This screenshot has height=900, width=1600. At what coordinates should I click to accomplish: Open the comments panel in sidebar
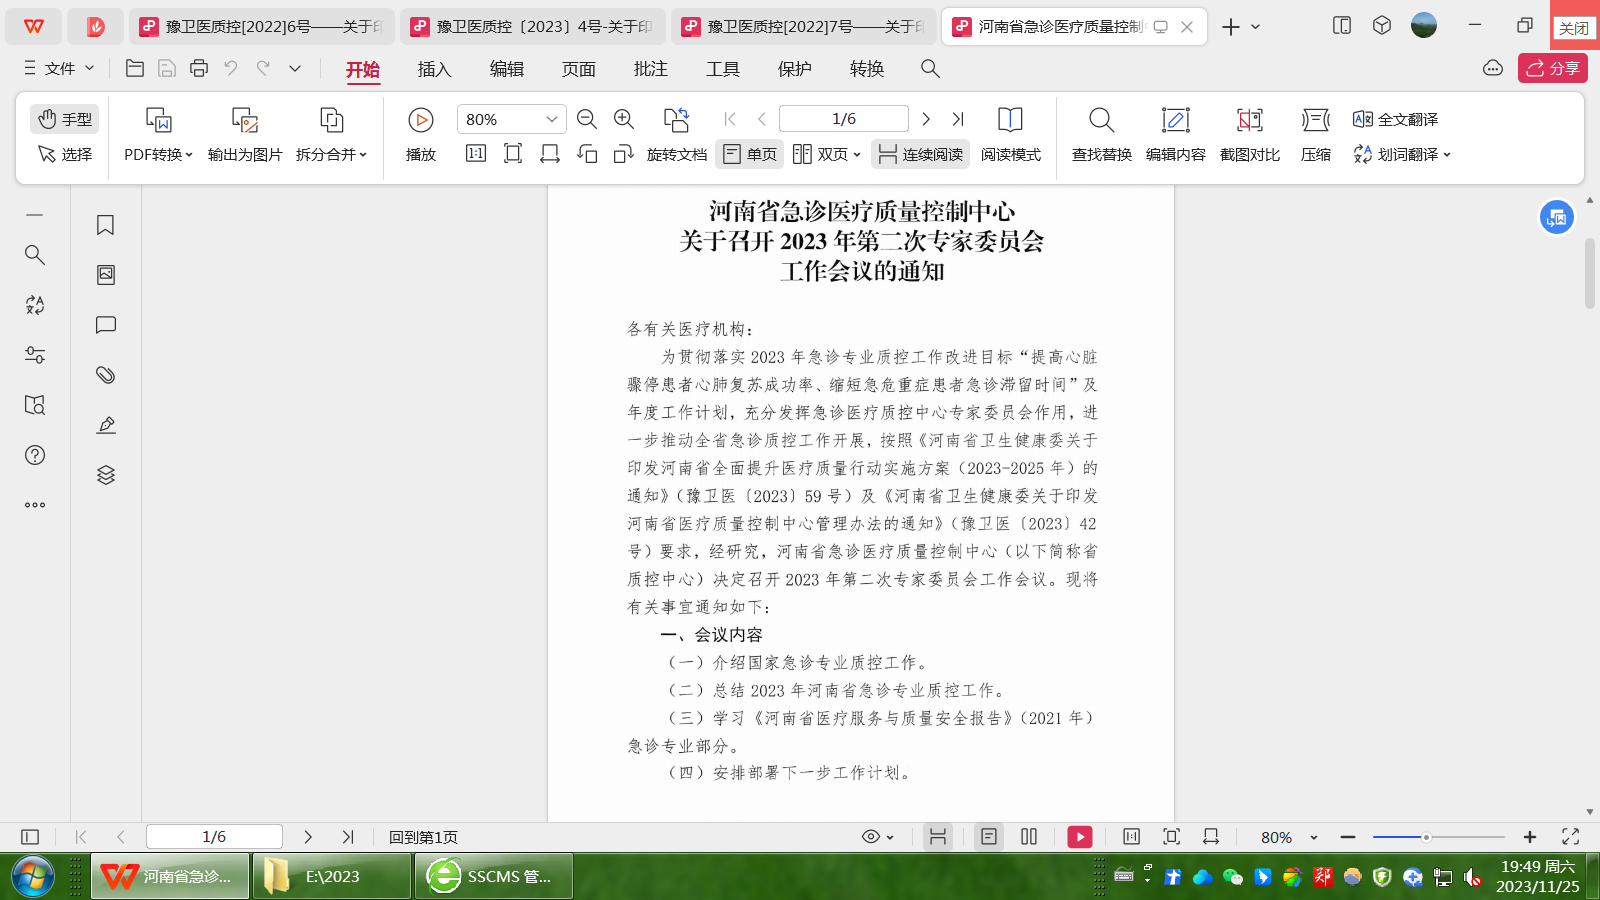[x=105, y=325]
